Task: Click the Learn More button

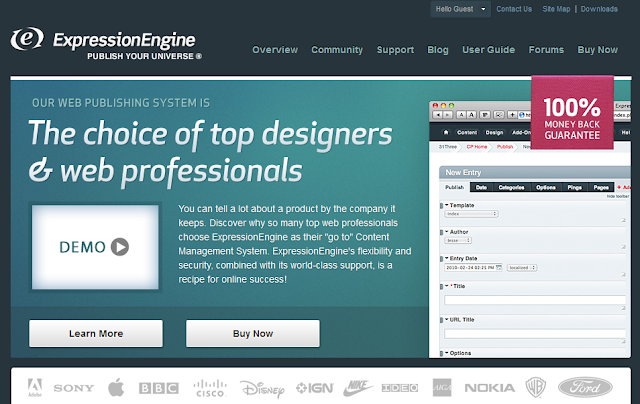Action: point(96,333)
